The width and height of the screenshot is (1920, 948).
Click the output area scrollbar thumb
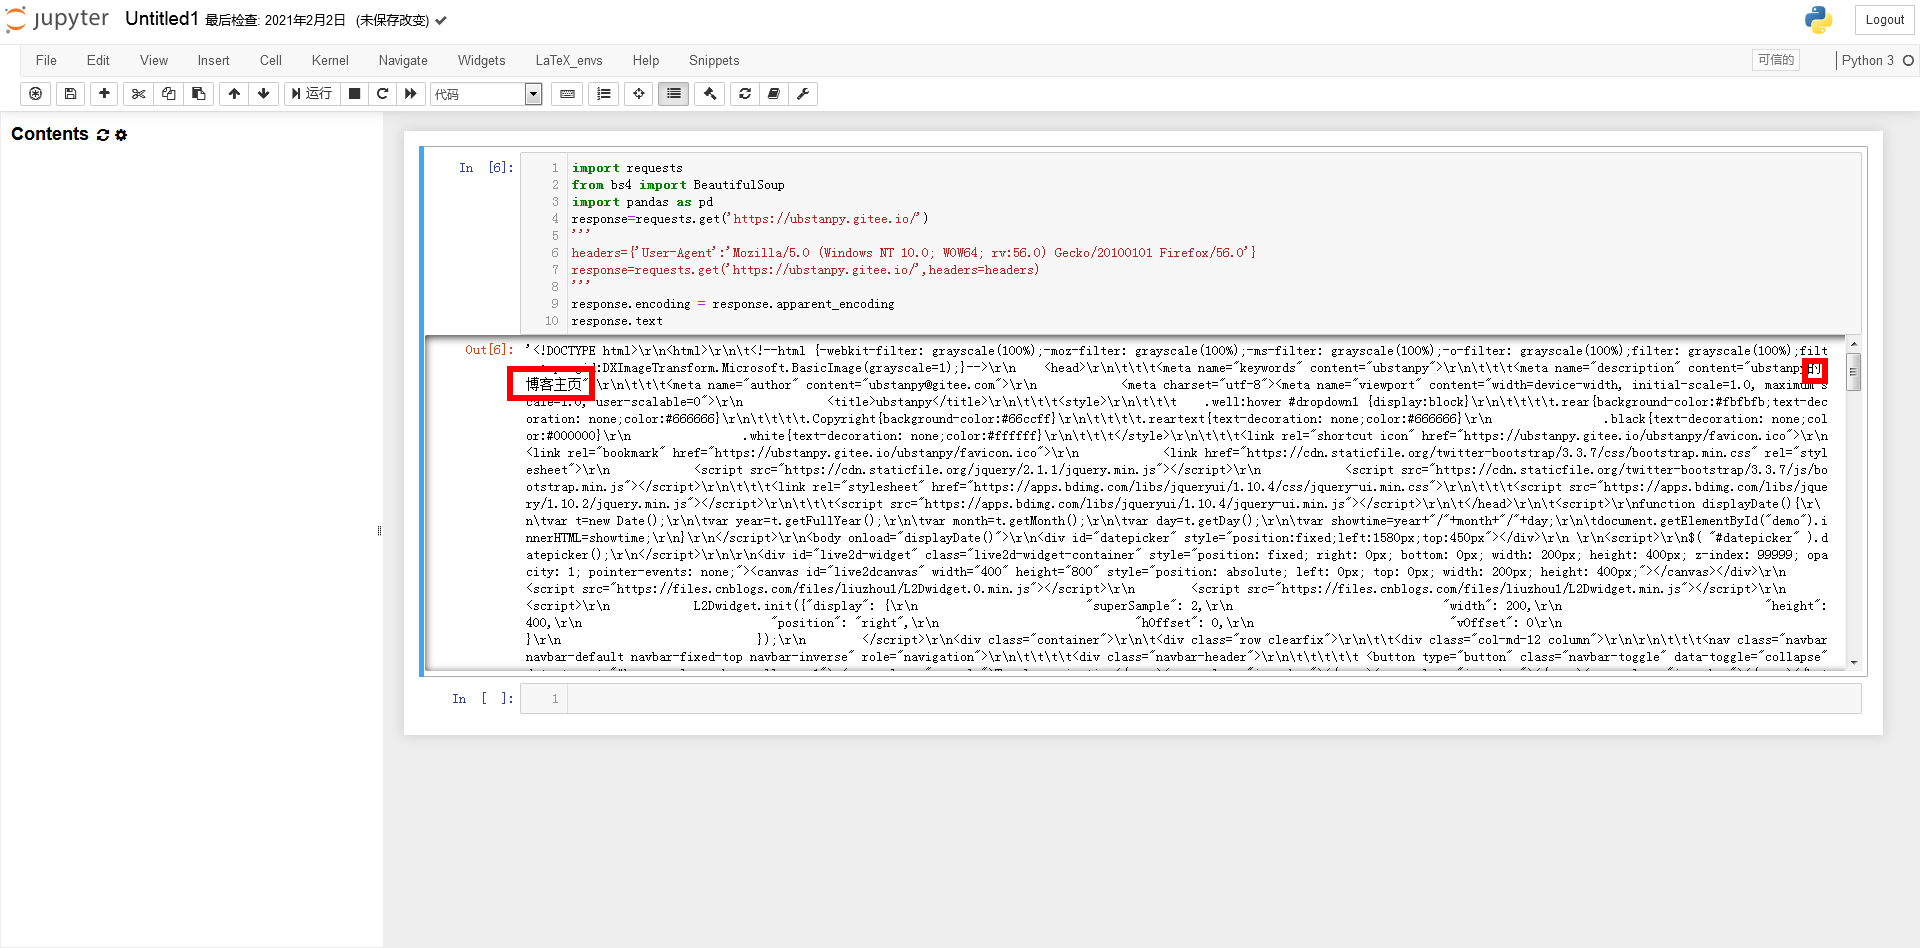tap(1854, 371)
